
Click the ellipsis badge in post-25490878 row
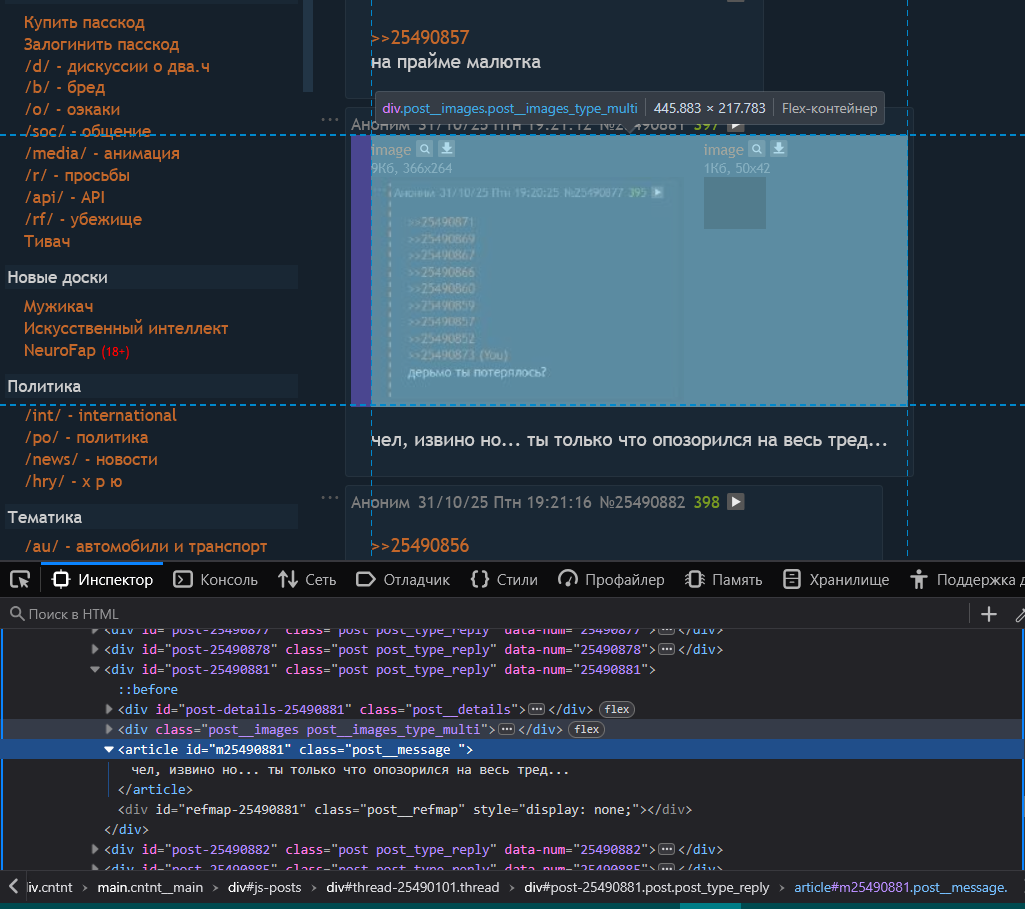[x=667, y=649]
